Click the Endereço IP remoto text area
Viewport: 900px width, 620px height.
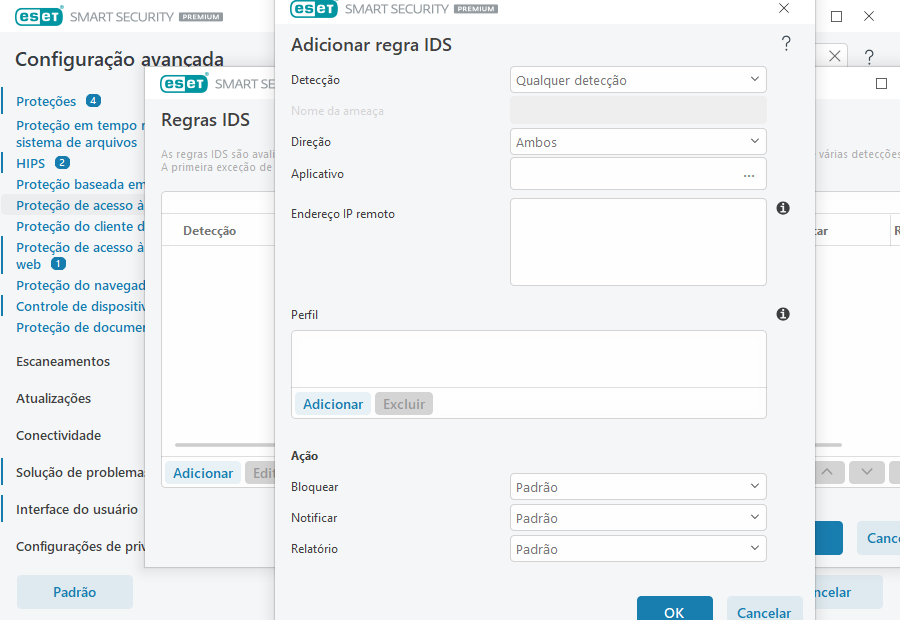tap(638, 242)
